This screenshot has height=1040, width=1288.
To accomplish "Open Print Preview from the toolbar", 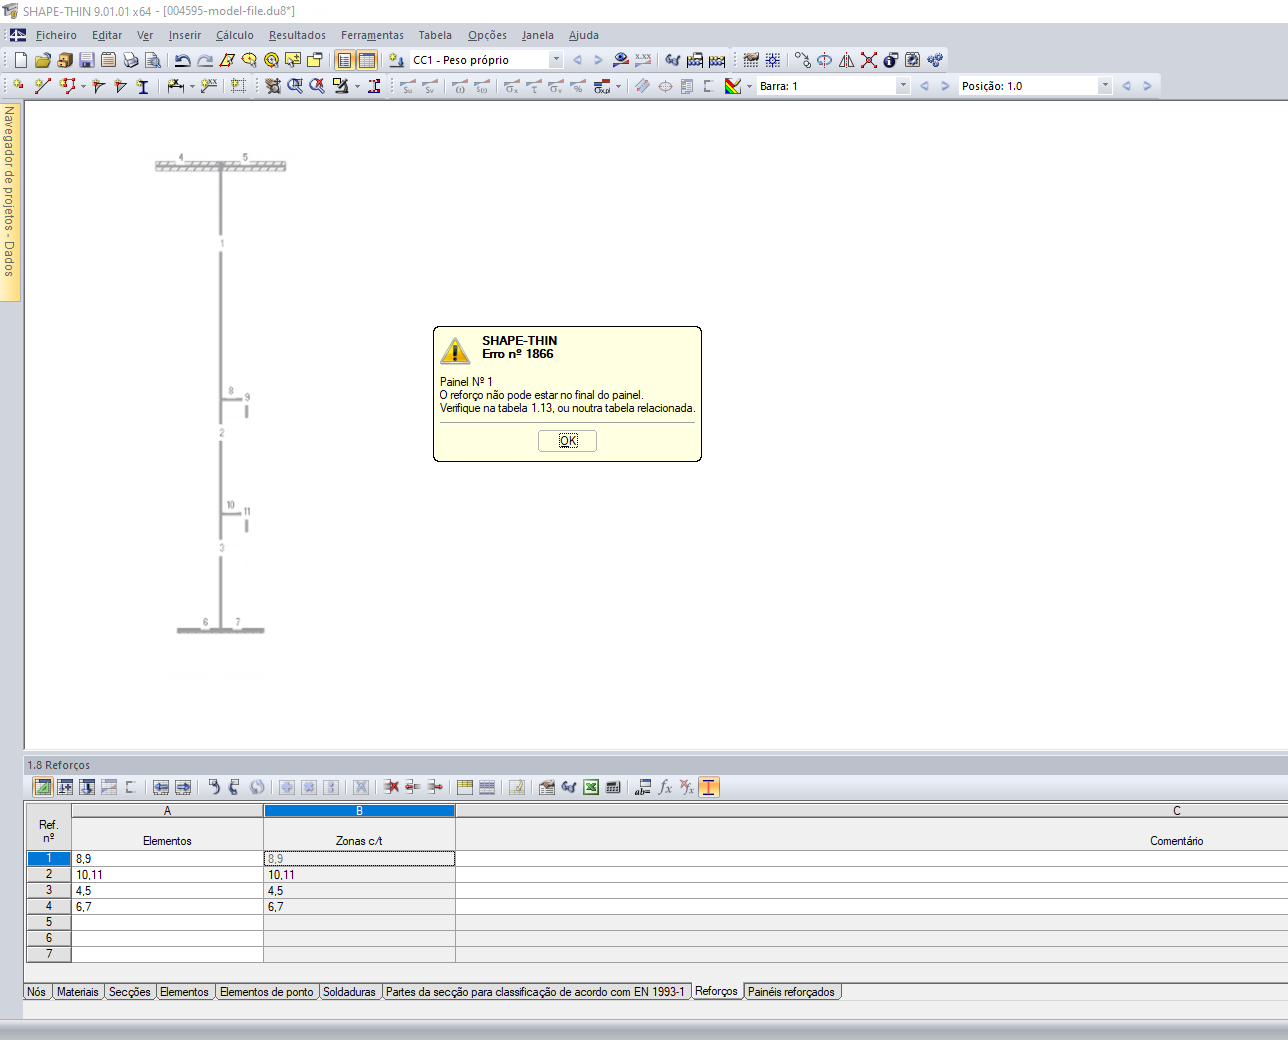I will (x=153, y=60).
